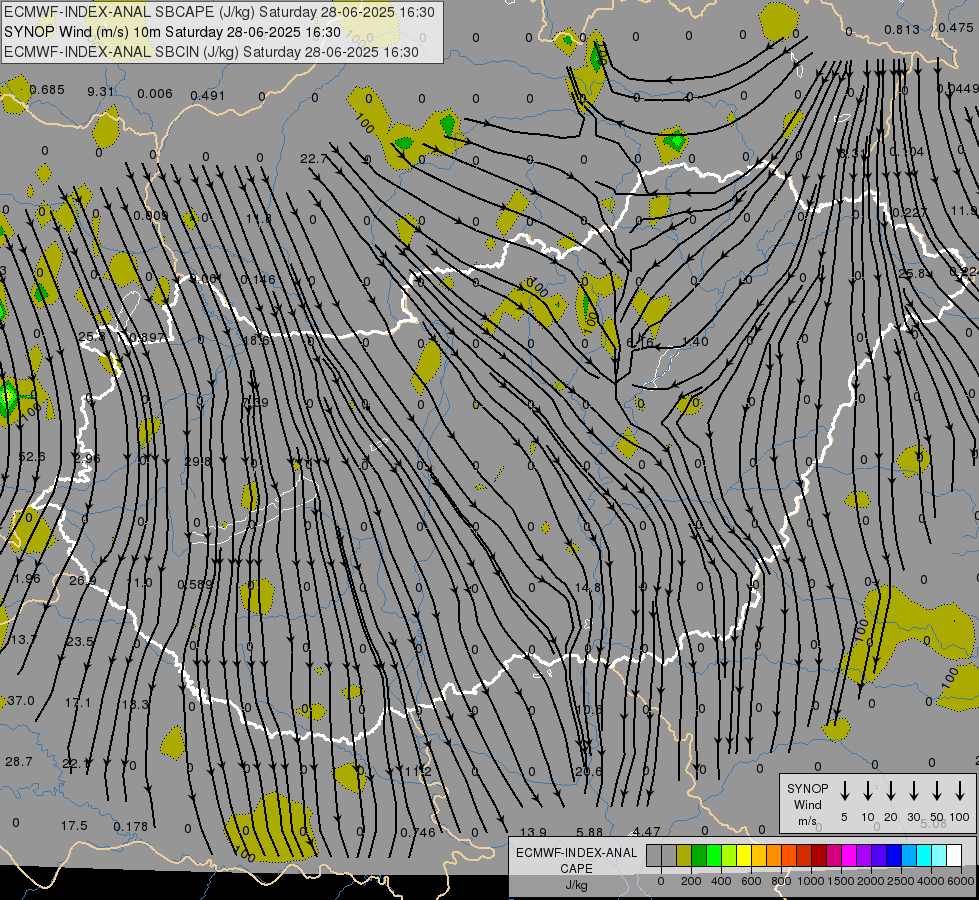Screen dimensions: 979x900
Task: Click the 0.491 value on the map
Action: point(208,96)
